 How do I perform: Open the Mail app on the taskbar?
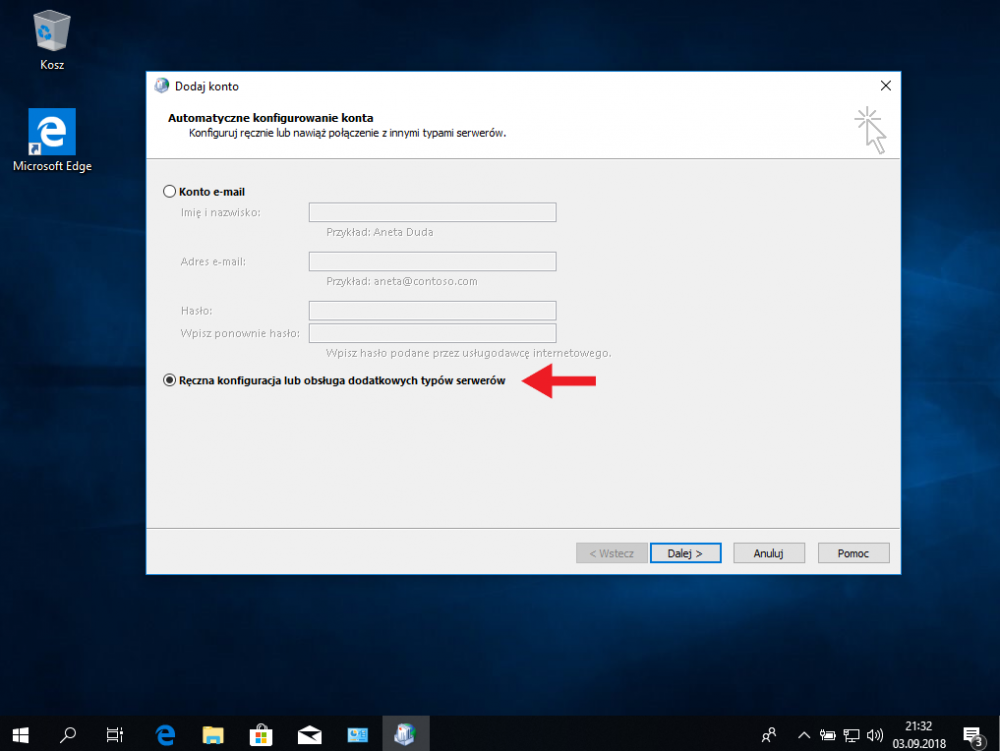pos(309,735)
